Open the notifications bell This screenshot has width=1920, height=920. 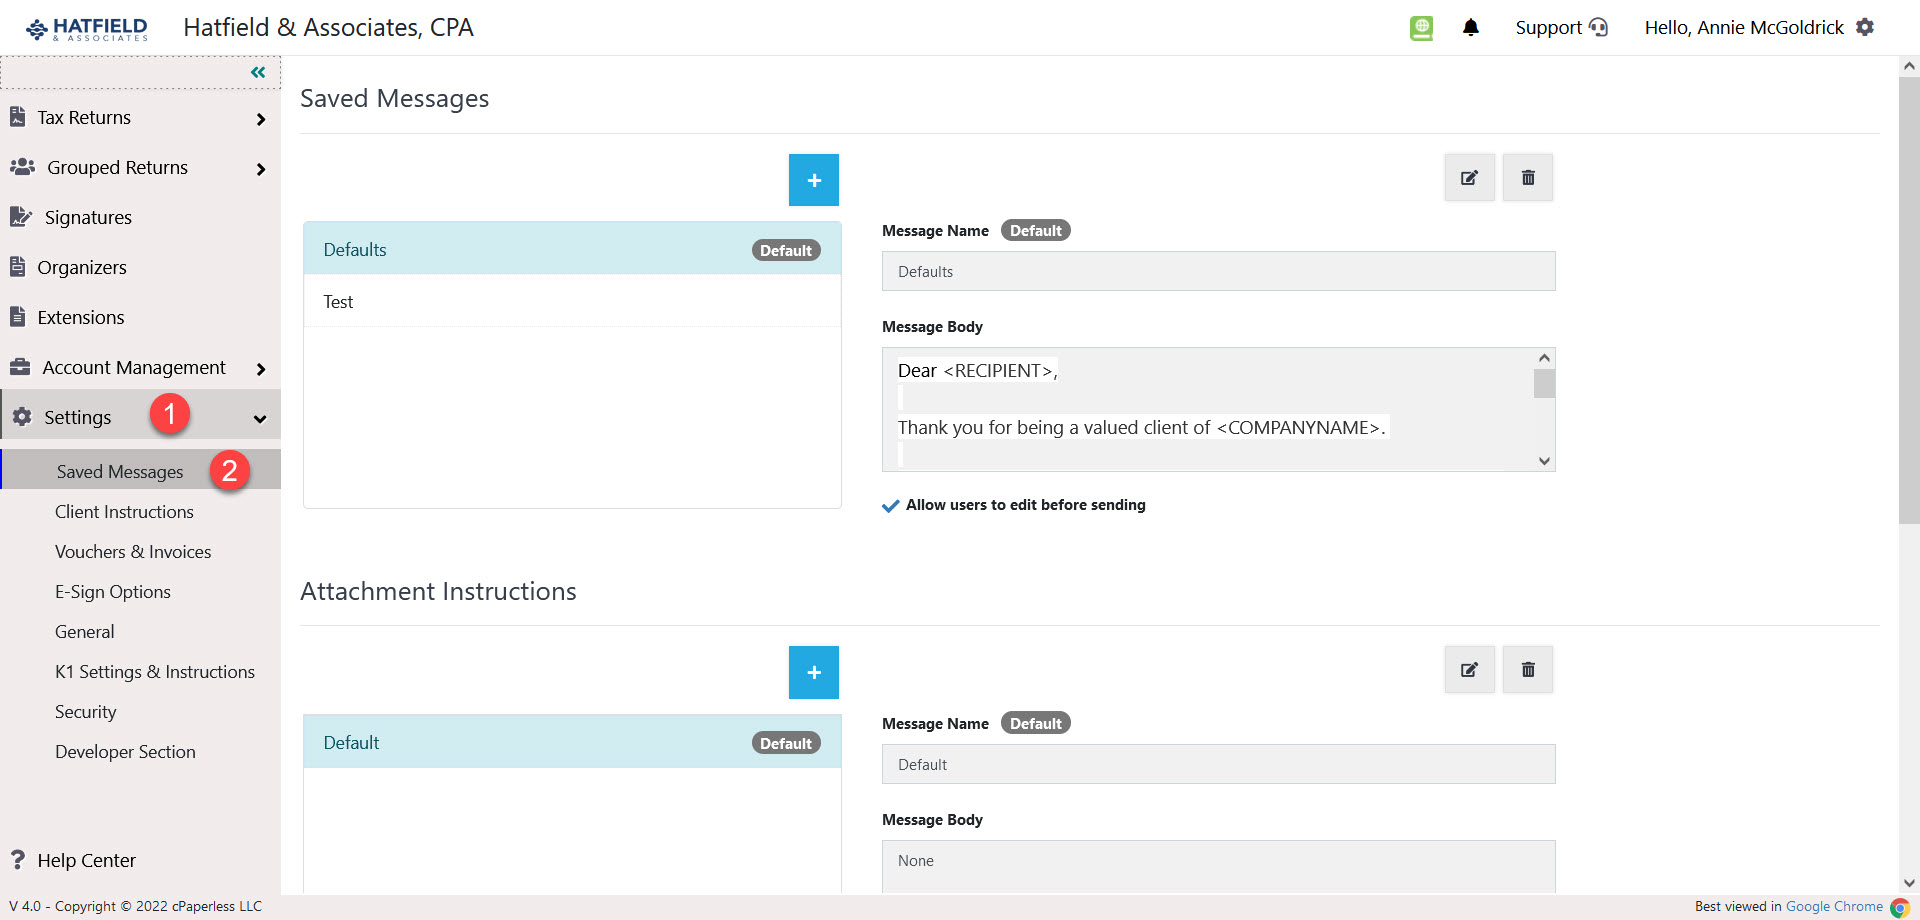(1470, 28)
